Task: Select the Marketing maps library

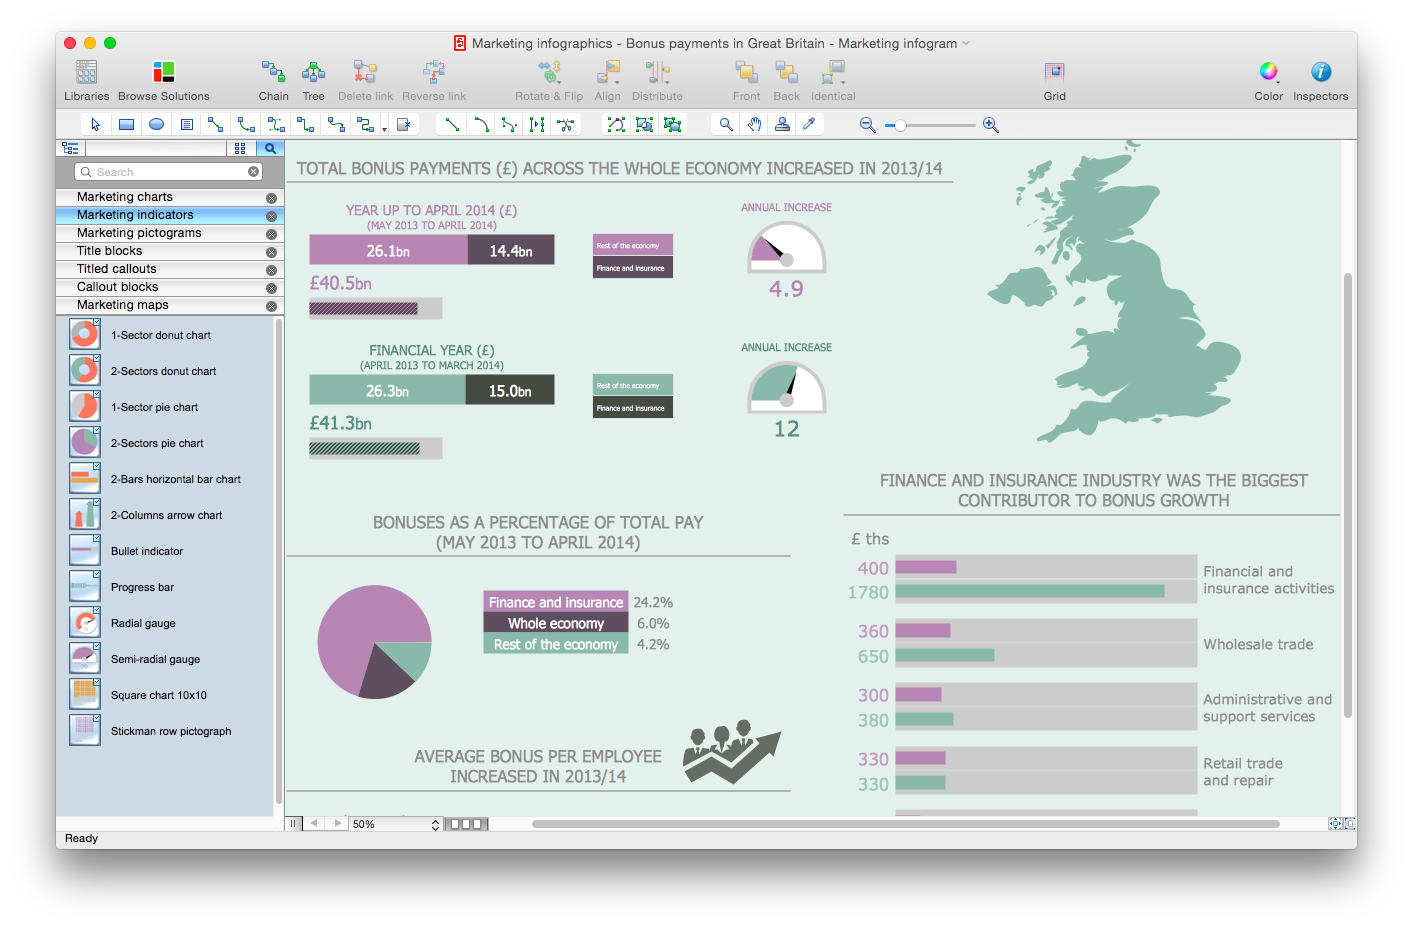Action: tap(122, 305)
